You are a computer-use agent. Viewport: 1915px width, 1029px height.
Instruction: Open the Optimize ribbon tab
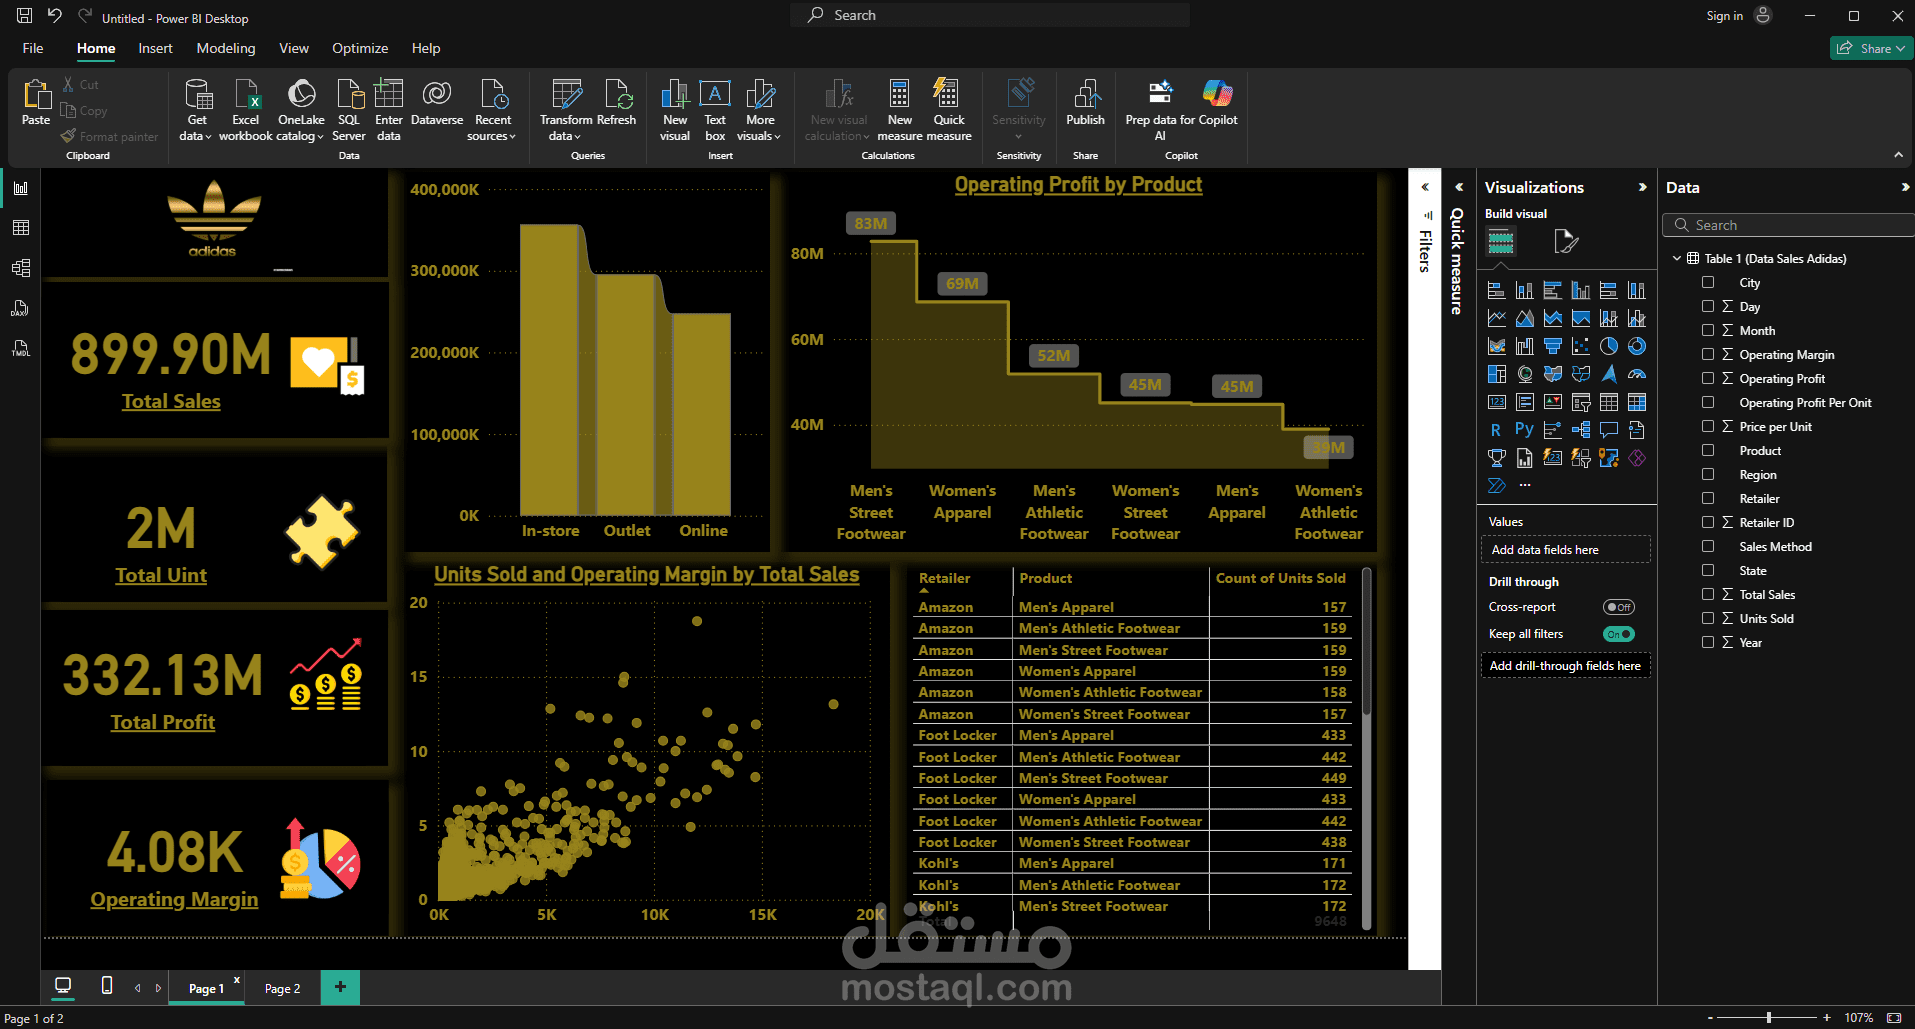(x=360, y=48)
